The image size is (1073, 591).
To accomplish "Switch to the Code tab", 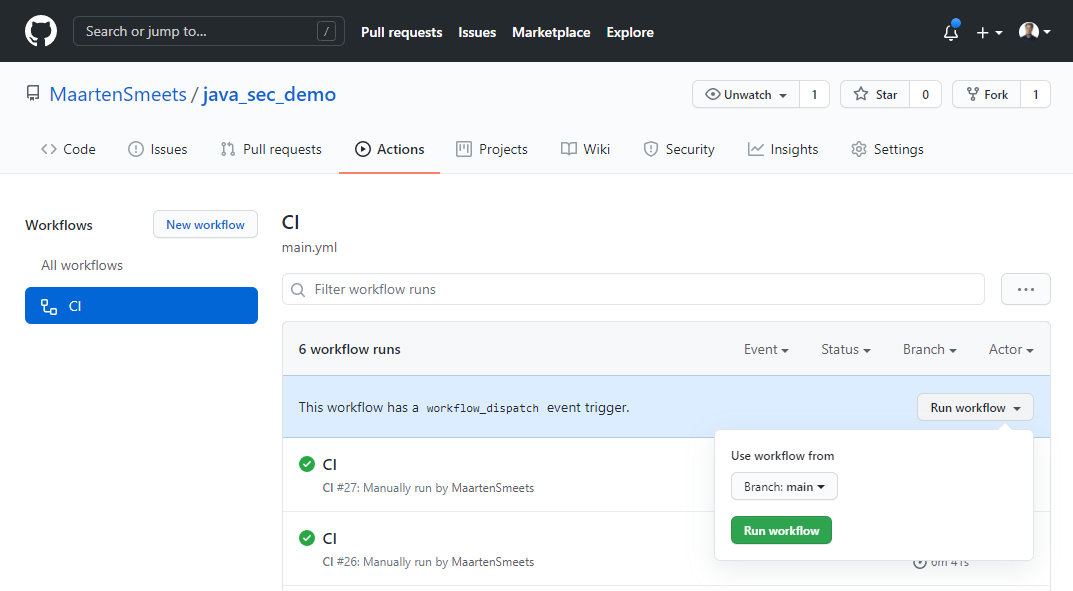I will click(x=68, y=149).
